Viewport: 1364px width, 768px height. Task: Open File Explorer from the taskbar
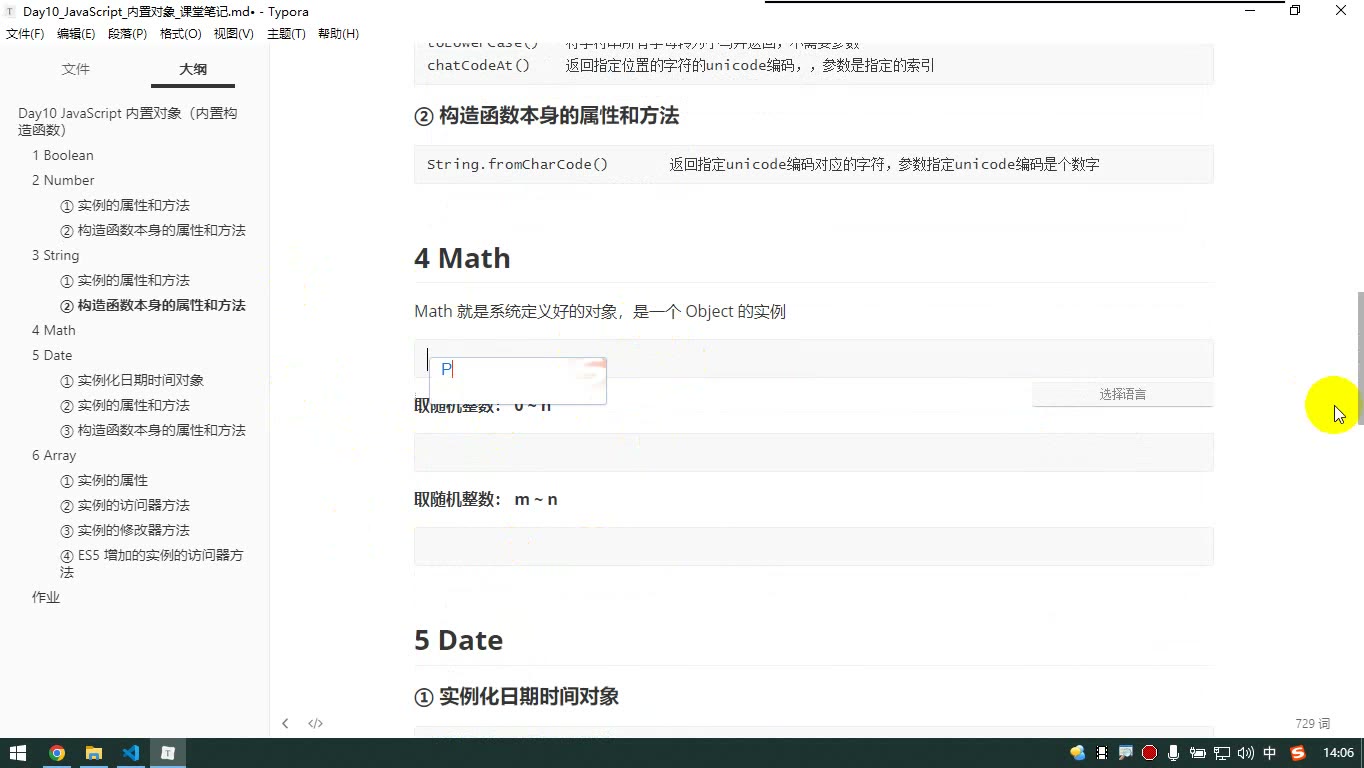94,753
